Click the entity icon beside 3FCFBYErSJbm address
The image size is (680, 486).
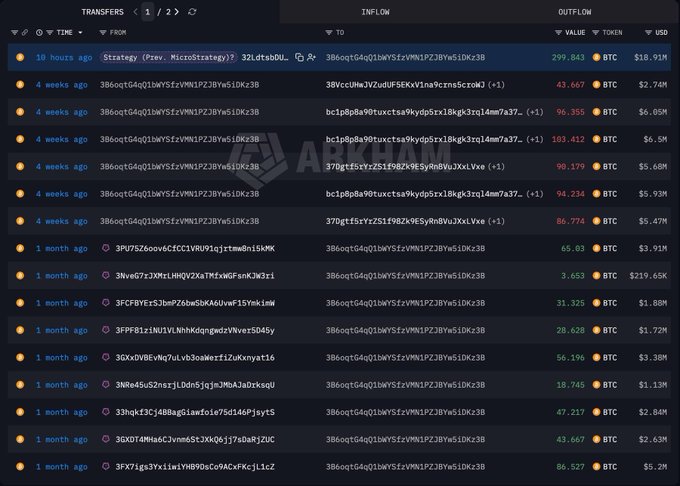tap(105, 303)
